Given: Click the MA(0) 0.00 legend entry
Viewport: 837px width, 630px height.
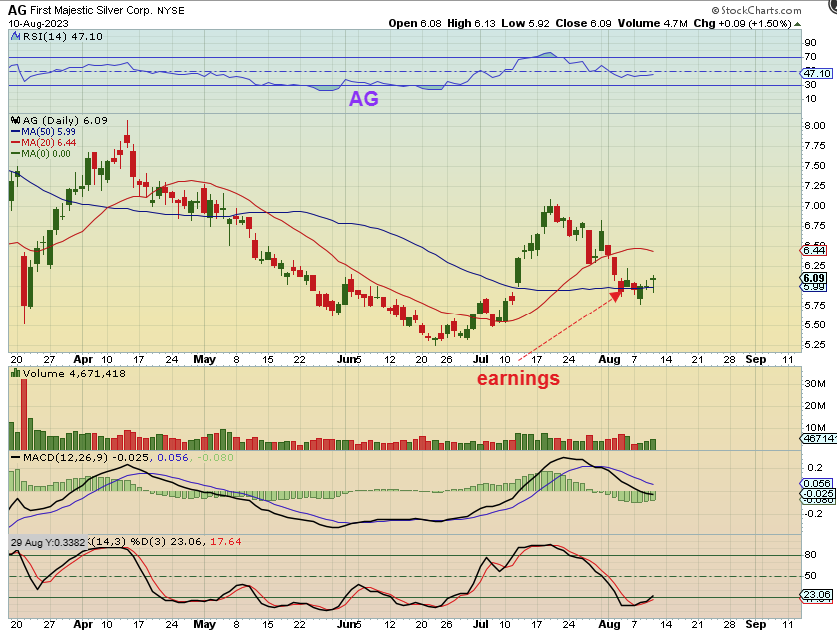Looking at the screenshot, I should pyautogui.click(x=41, y=154).
